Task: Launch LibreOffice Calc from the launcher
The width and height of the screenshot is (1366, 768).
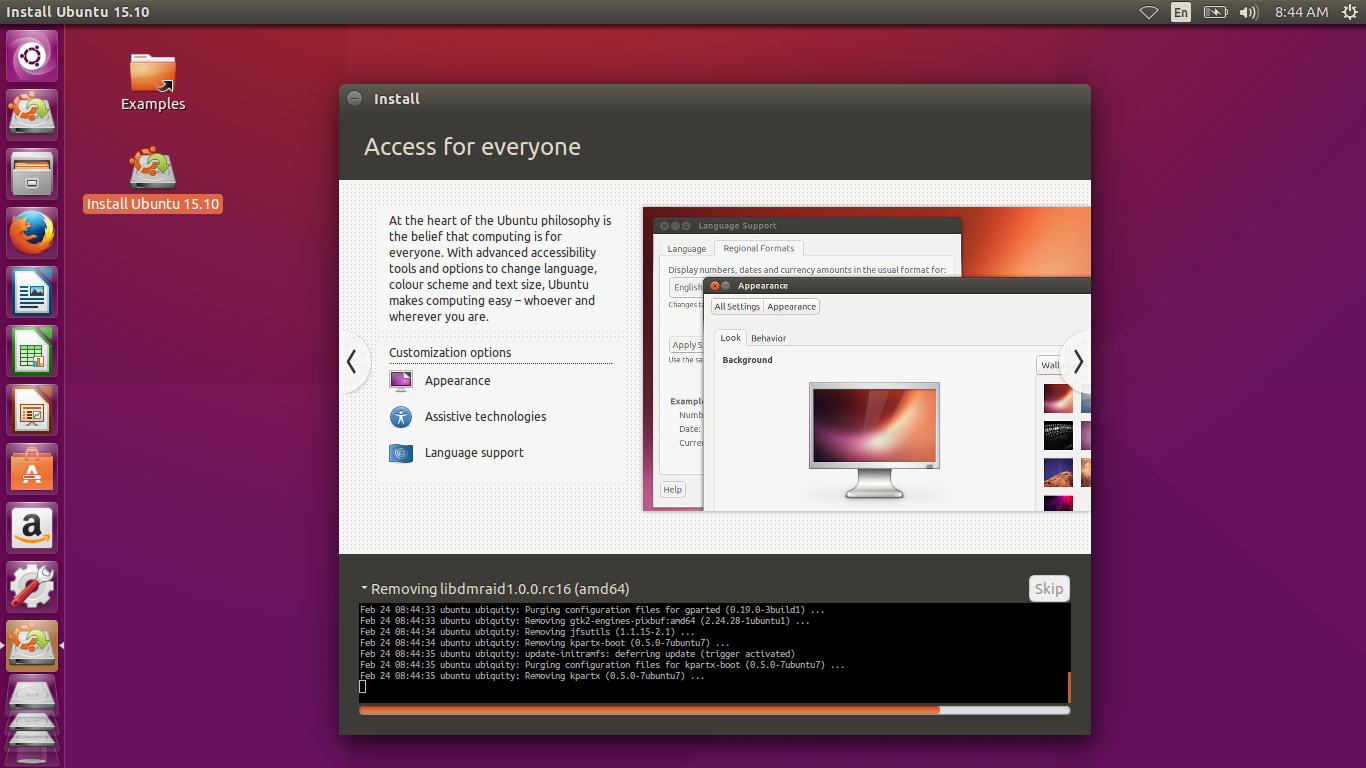Action: point(31,350)
